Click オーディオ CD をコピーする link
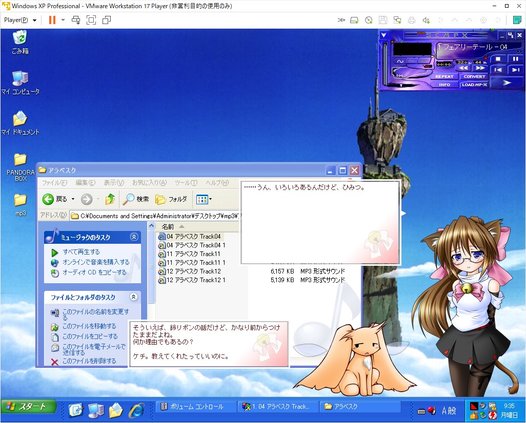Image resolution: width=526 pixels, height=423 pixels. click(x=95, y=272)
